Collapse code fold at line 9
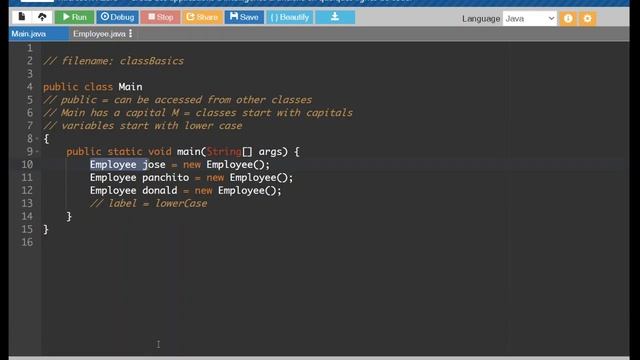 click(x=37, y=152)
